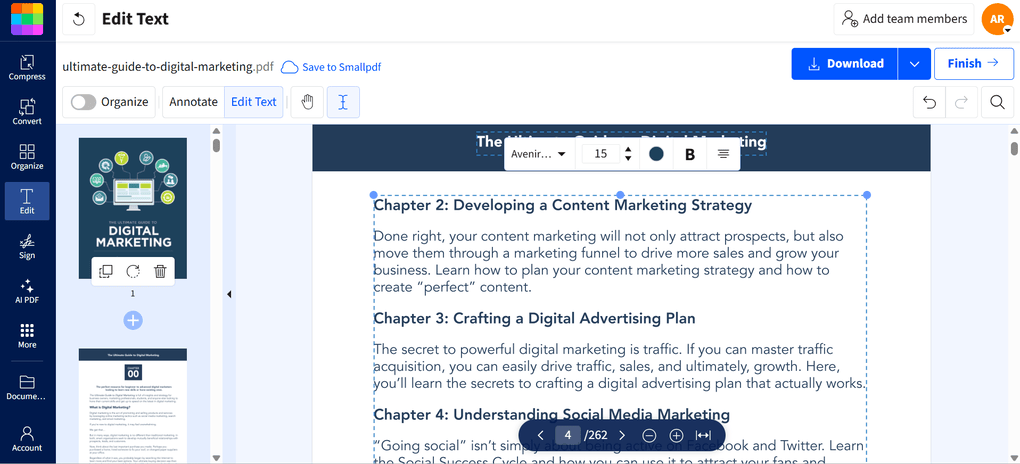
Task: Select the Chapter 00 page thumbnail
Action: (x=133, y=405)
